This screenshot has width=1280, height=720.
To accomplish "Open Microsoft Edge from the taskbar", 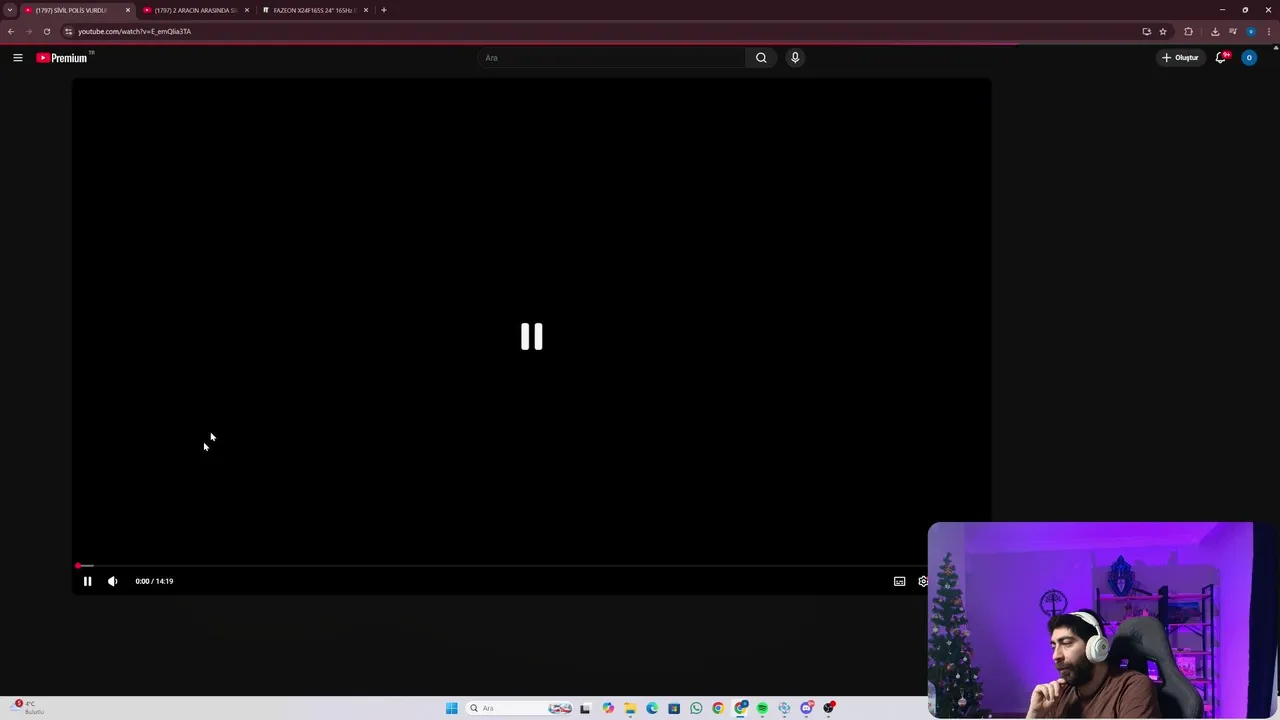I will coord(652,708).
